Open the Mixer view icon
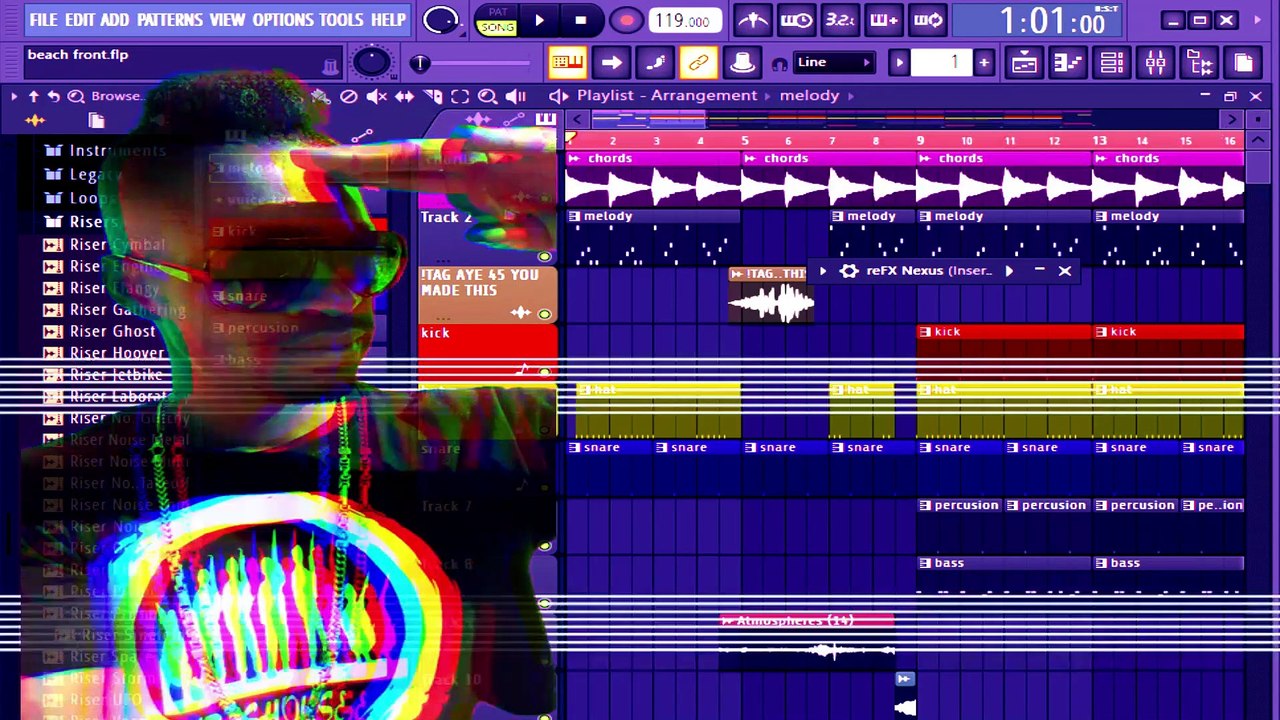The width and height of the screenshot is (1280, 720). (1156, 63)
